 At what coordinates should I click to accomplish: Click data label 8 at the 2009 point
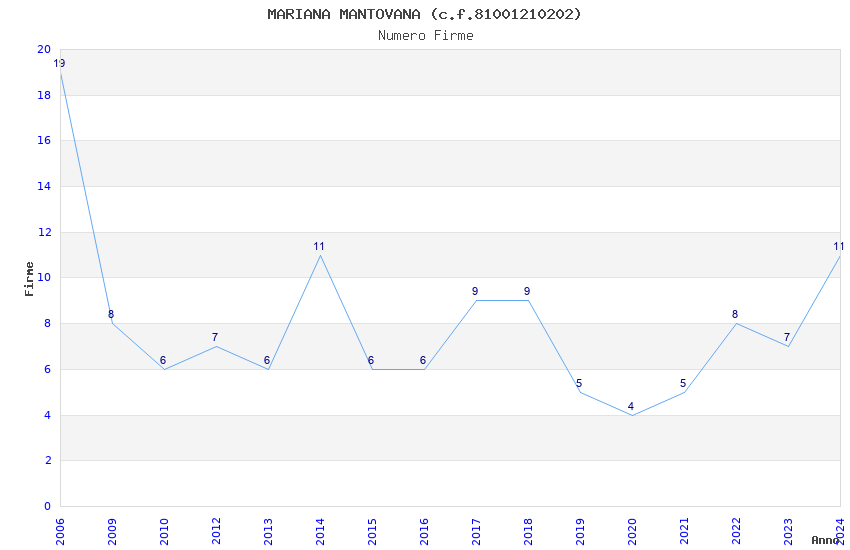(111, 314)
